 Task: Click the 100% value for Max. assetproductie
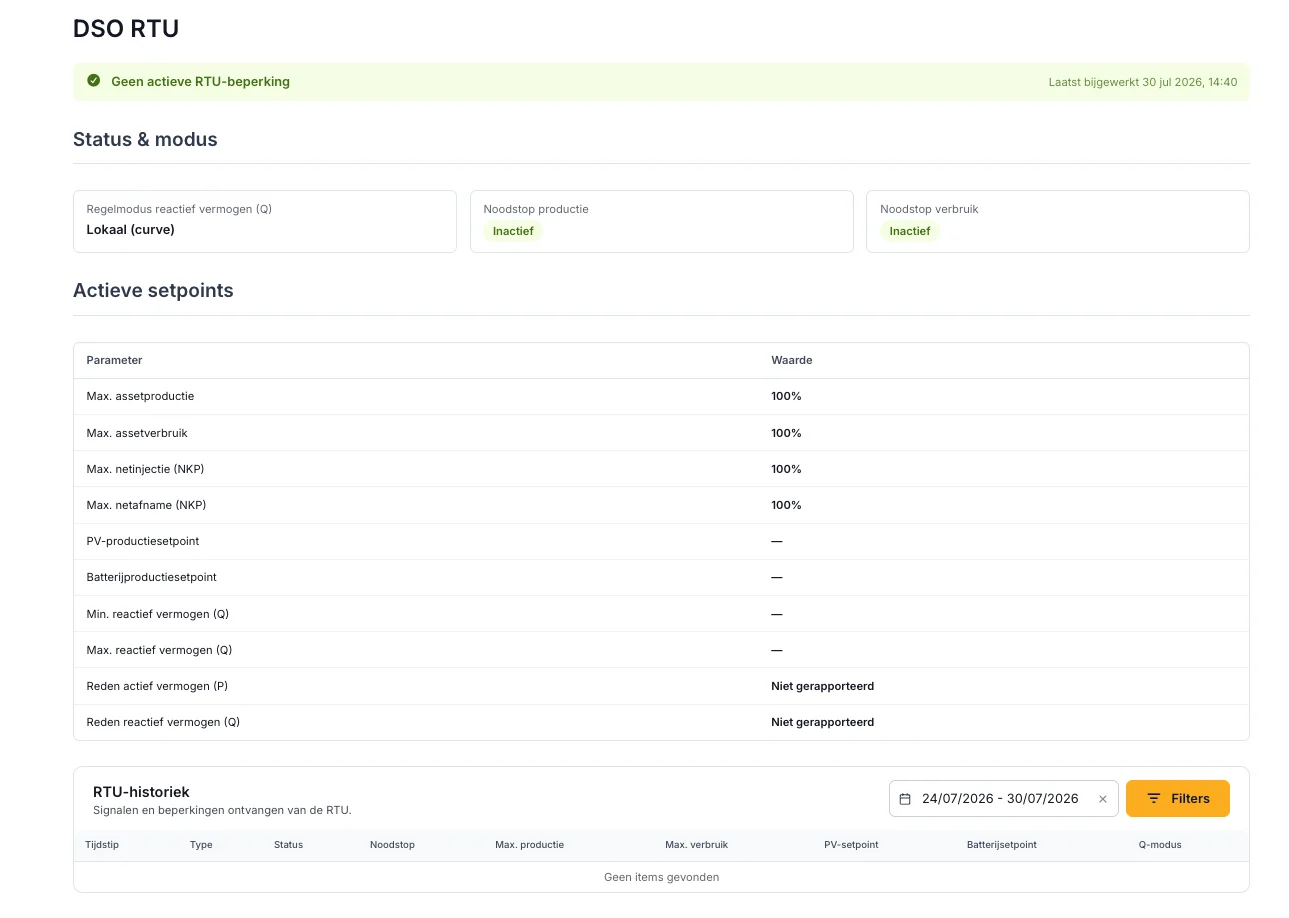[786, 397]
